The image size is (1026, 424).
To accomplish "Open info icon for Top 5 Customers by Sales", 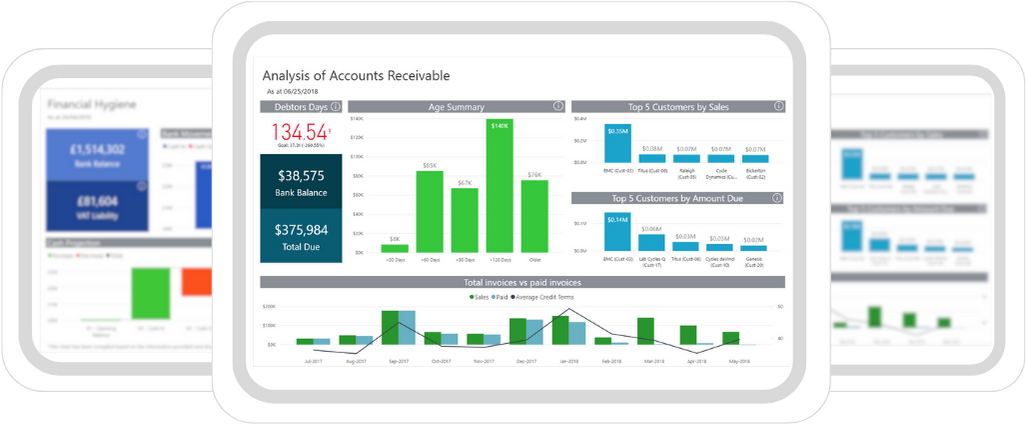I will 778,106.
